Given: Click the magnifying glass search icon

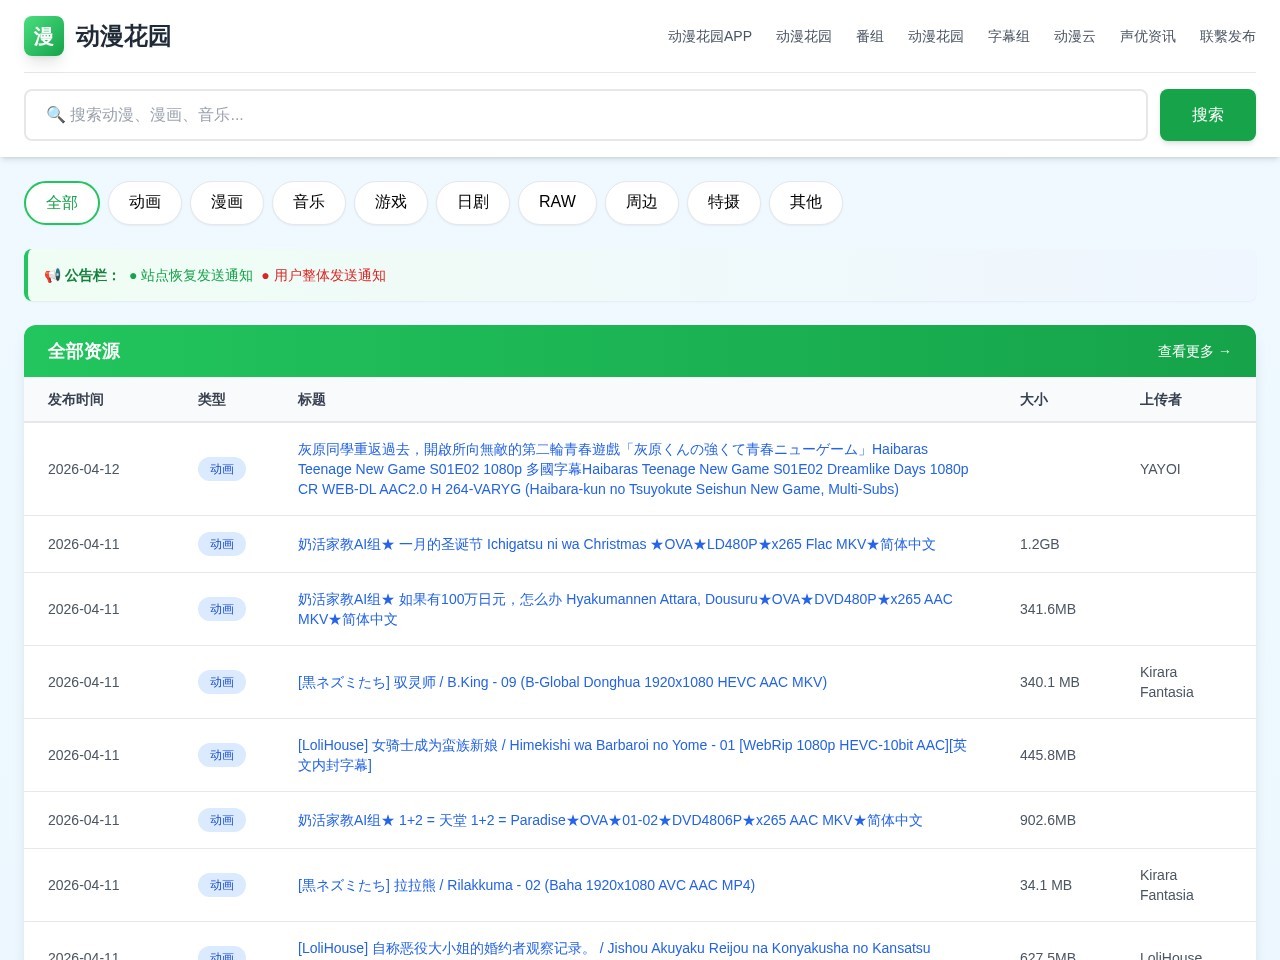Looking at the screenshot, I should [x=57, y=115].
